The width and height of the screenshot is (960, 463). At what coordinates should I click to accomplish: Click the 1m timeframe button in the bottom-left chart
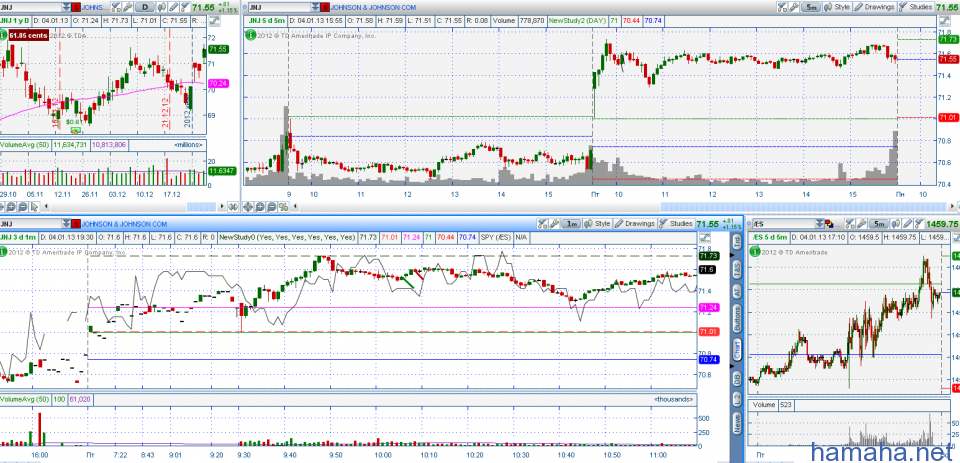[571, 224]
